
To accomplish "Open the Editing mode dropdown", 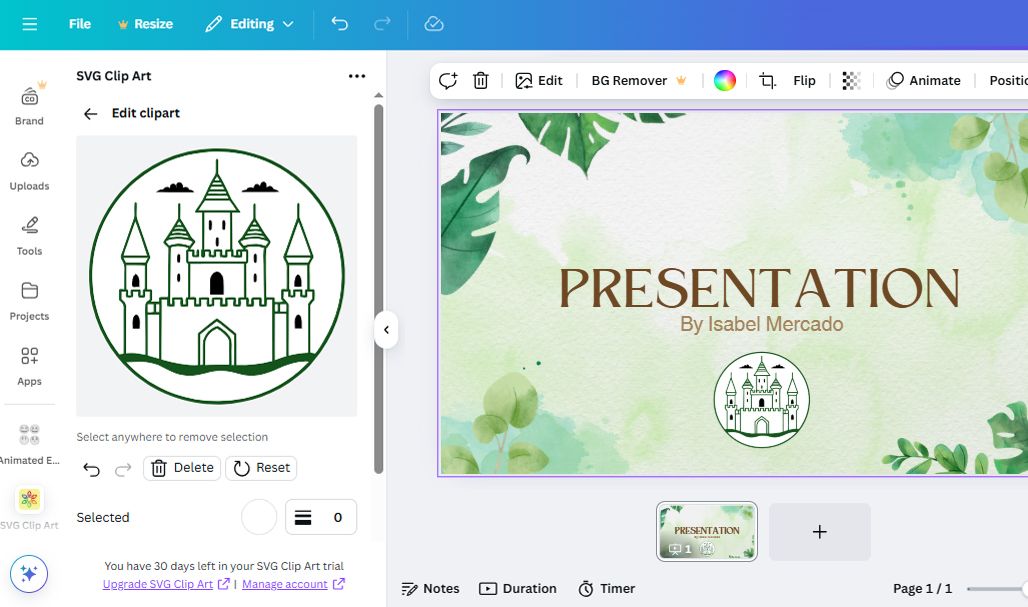I will pos(248,23).
